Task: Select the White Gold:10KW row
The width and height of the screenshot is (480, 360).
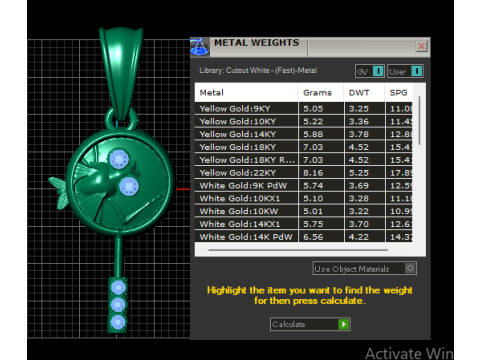Action: (304, 211)
